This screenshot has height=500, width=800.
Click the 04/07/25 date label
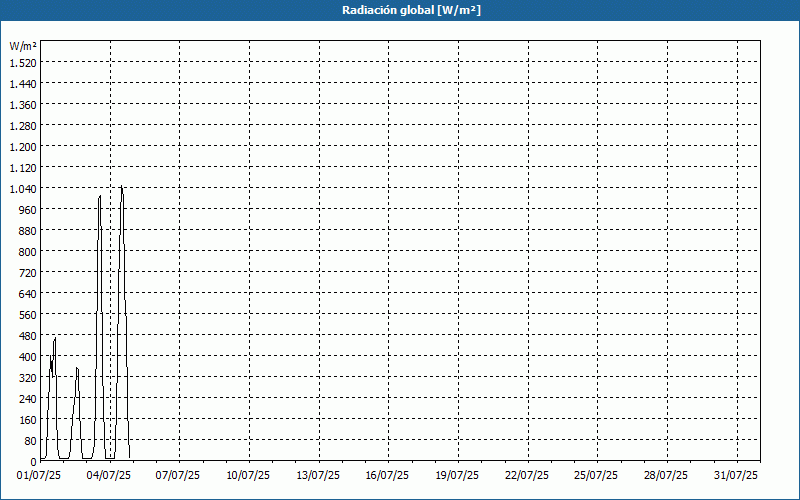coord(109,476)
